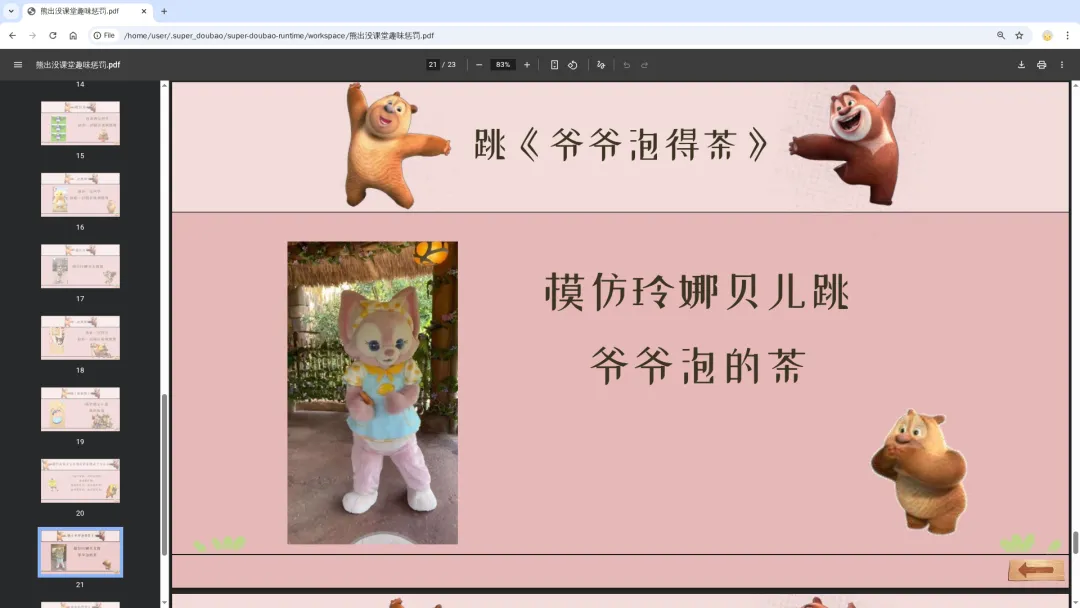This screenshot has height=608, width=1080.
Task: Click the main document scrollbar thumb
Action: 1075,542
